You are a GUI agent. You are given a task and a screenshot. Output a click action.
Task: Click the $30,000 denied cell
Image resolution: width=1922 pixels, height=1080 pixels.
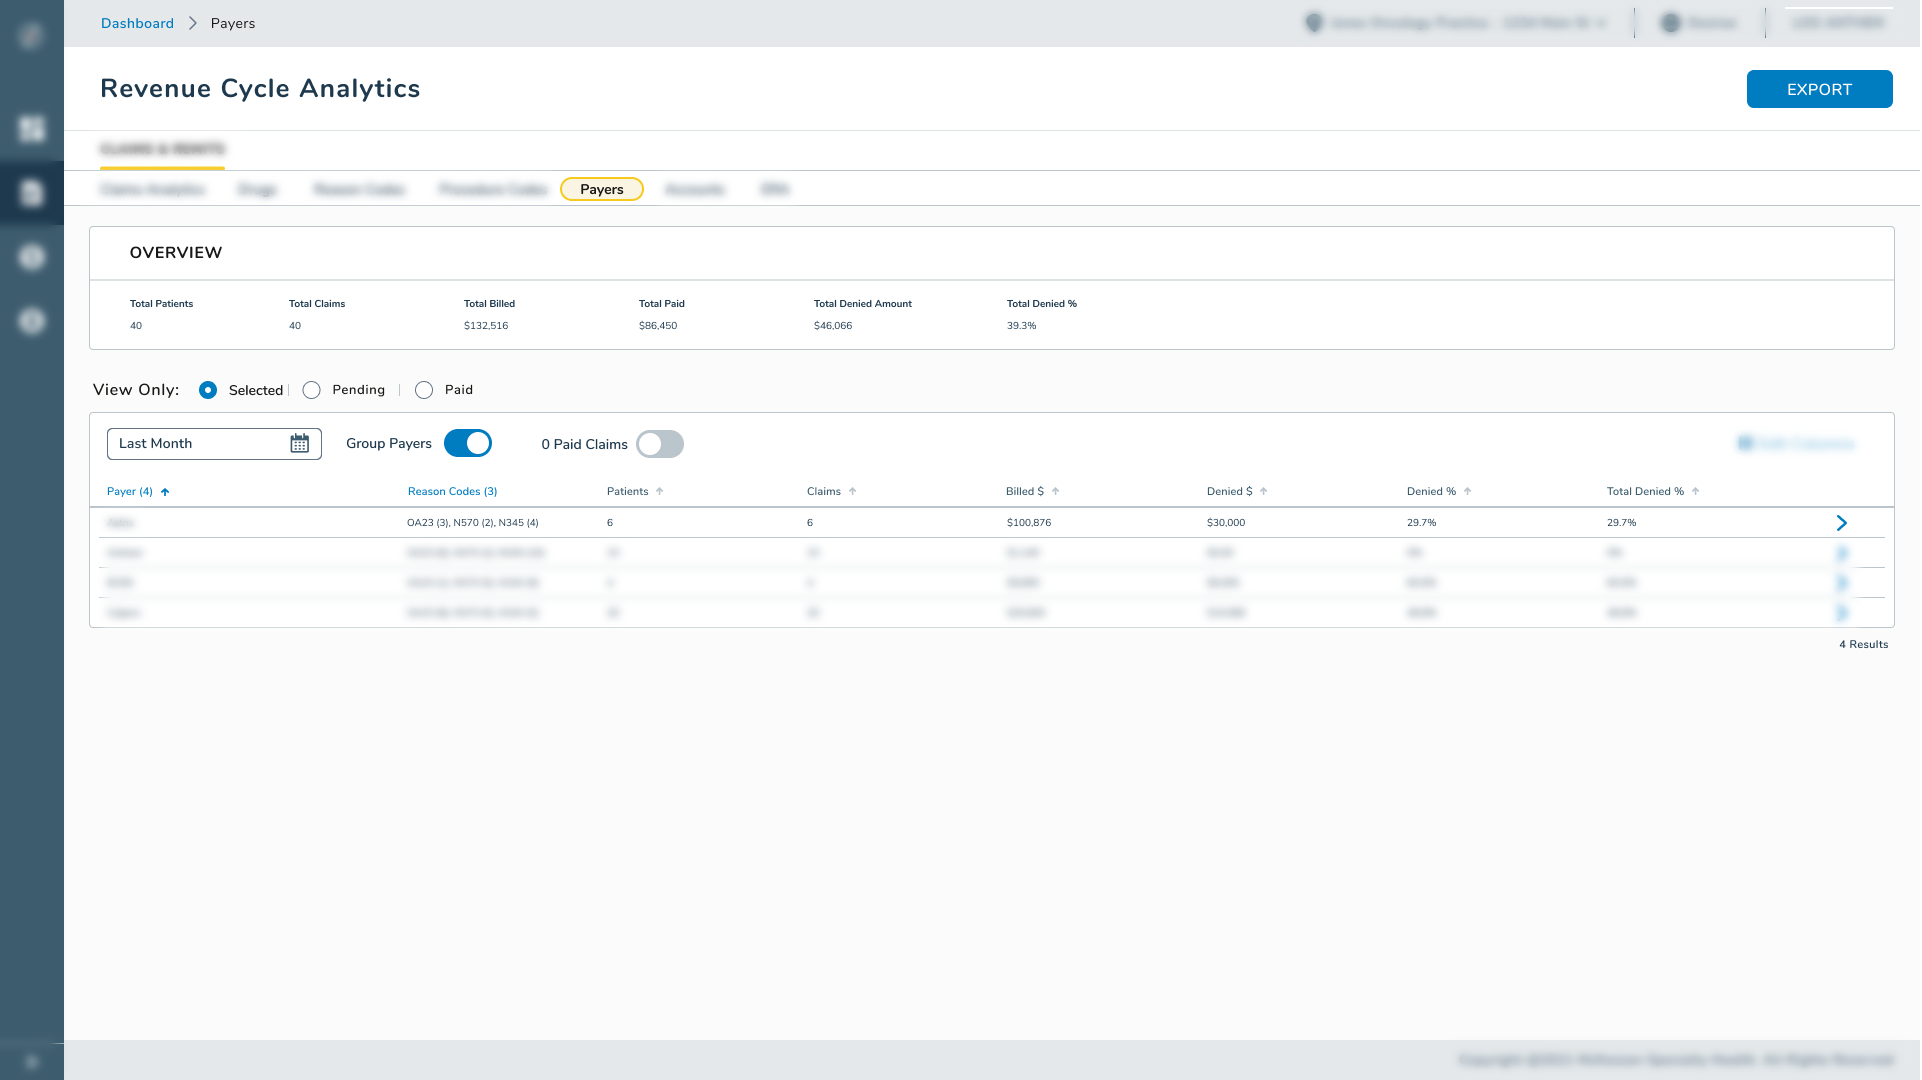1226,523
